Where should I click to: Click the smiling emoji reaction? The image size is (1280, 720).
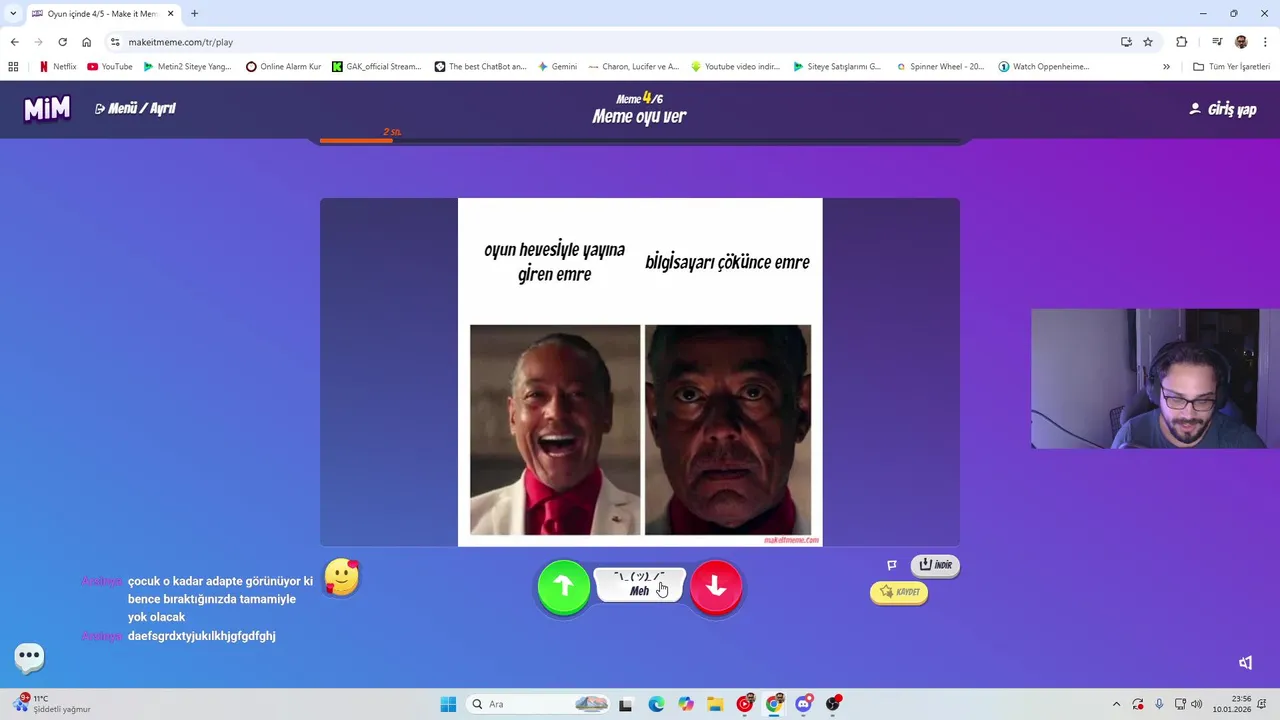342,577
